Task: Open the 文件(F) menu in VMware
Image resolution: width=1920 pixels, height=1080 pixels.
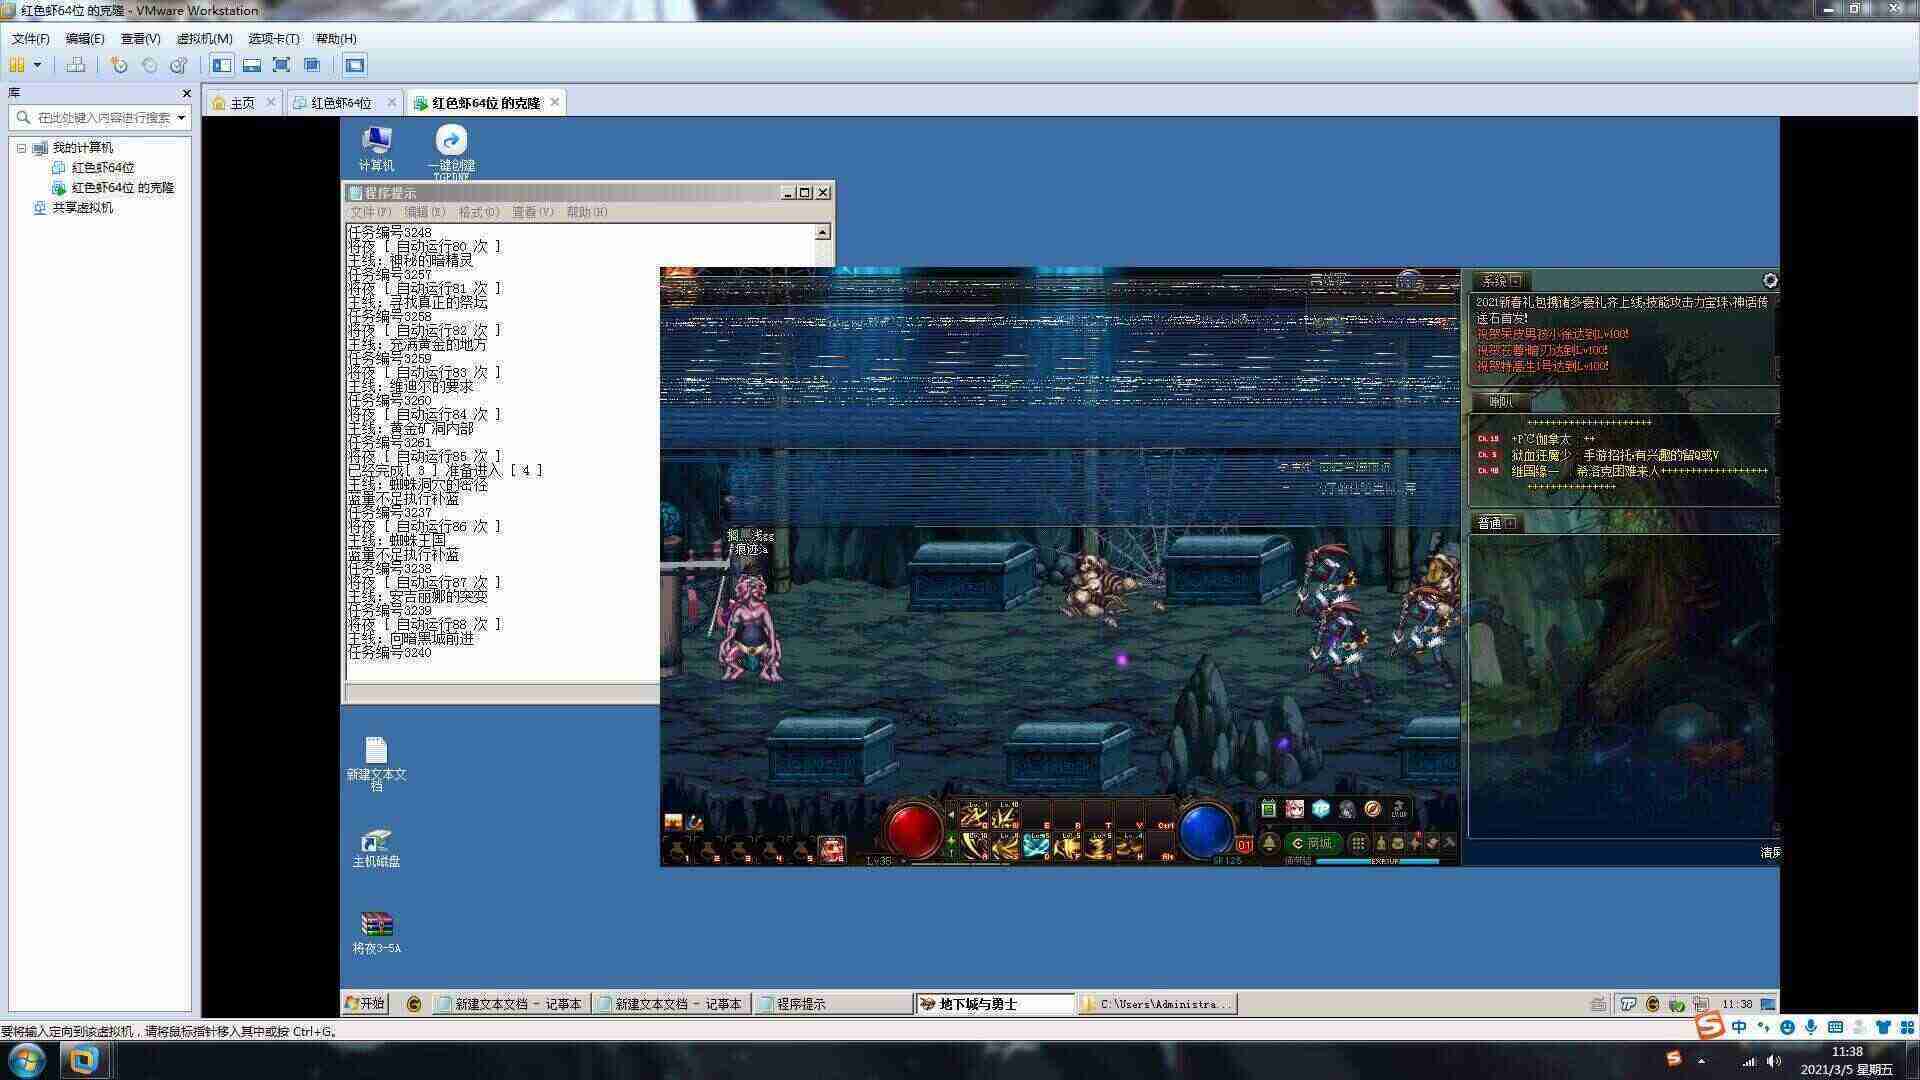Action: pyautogui.click(x=30, y=38)
